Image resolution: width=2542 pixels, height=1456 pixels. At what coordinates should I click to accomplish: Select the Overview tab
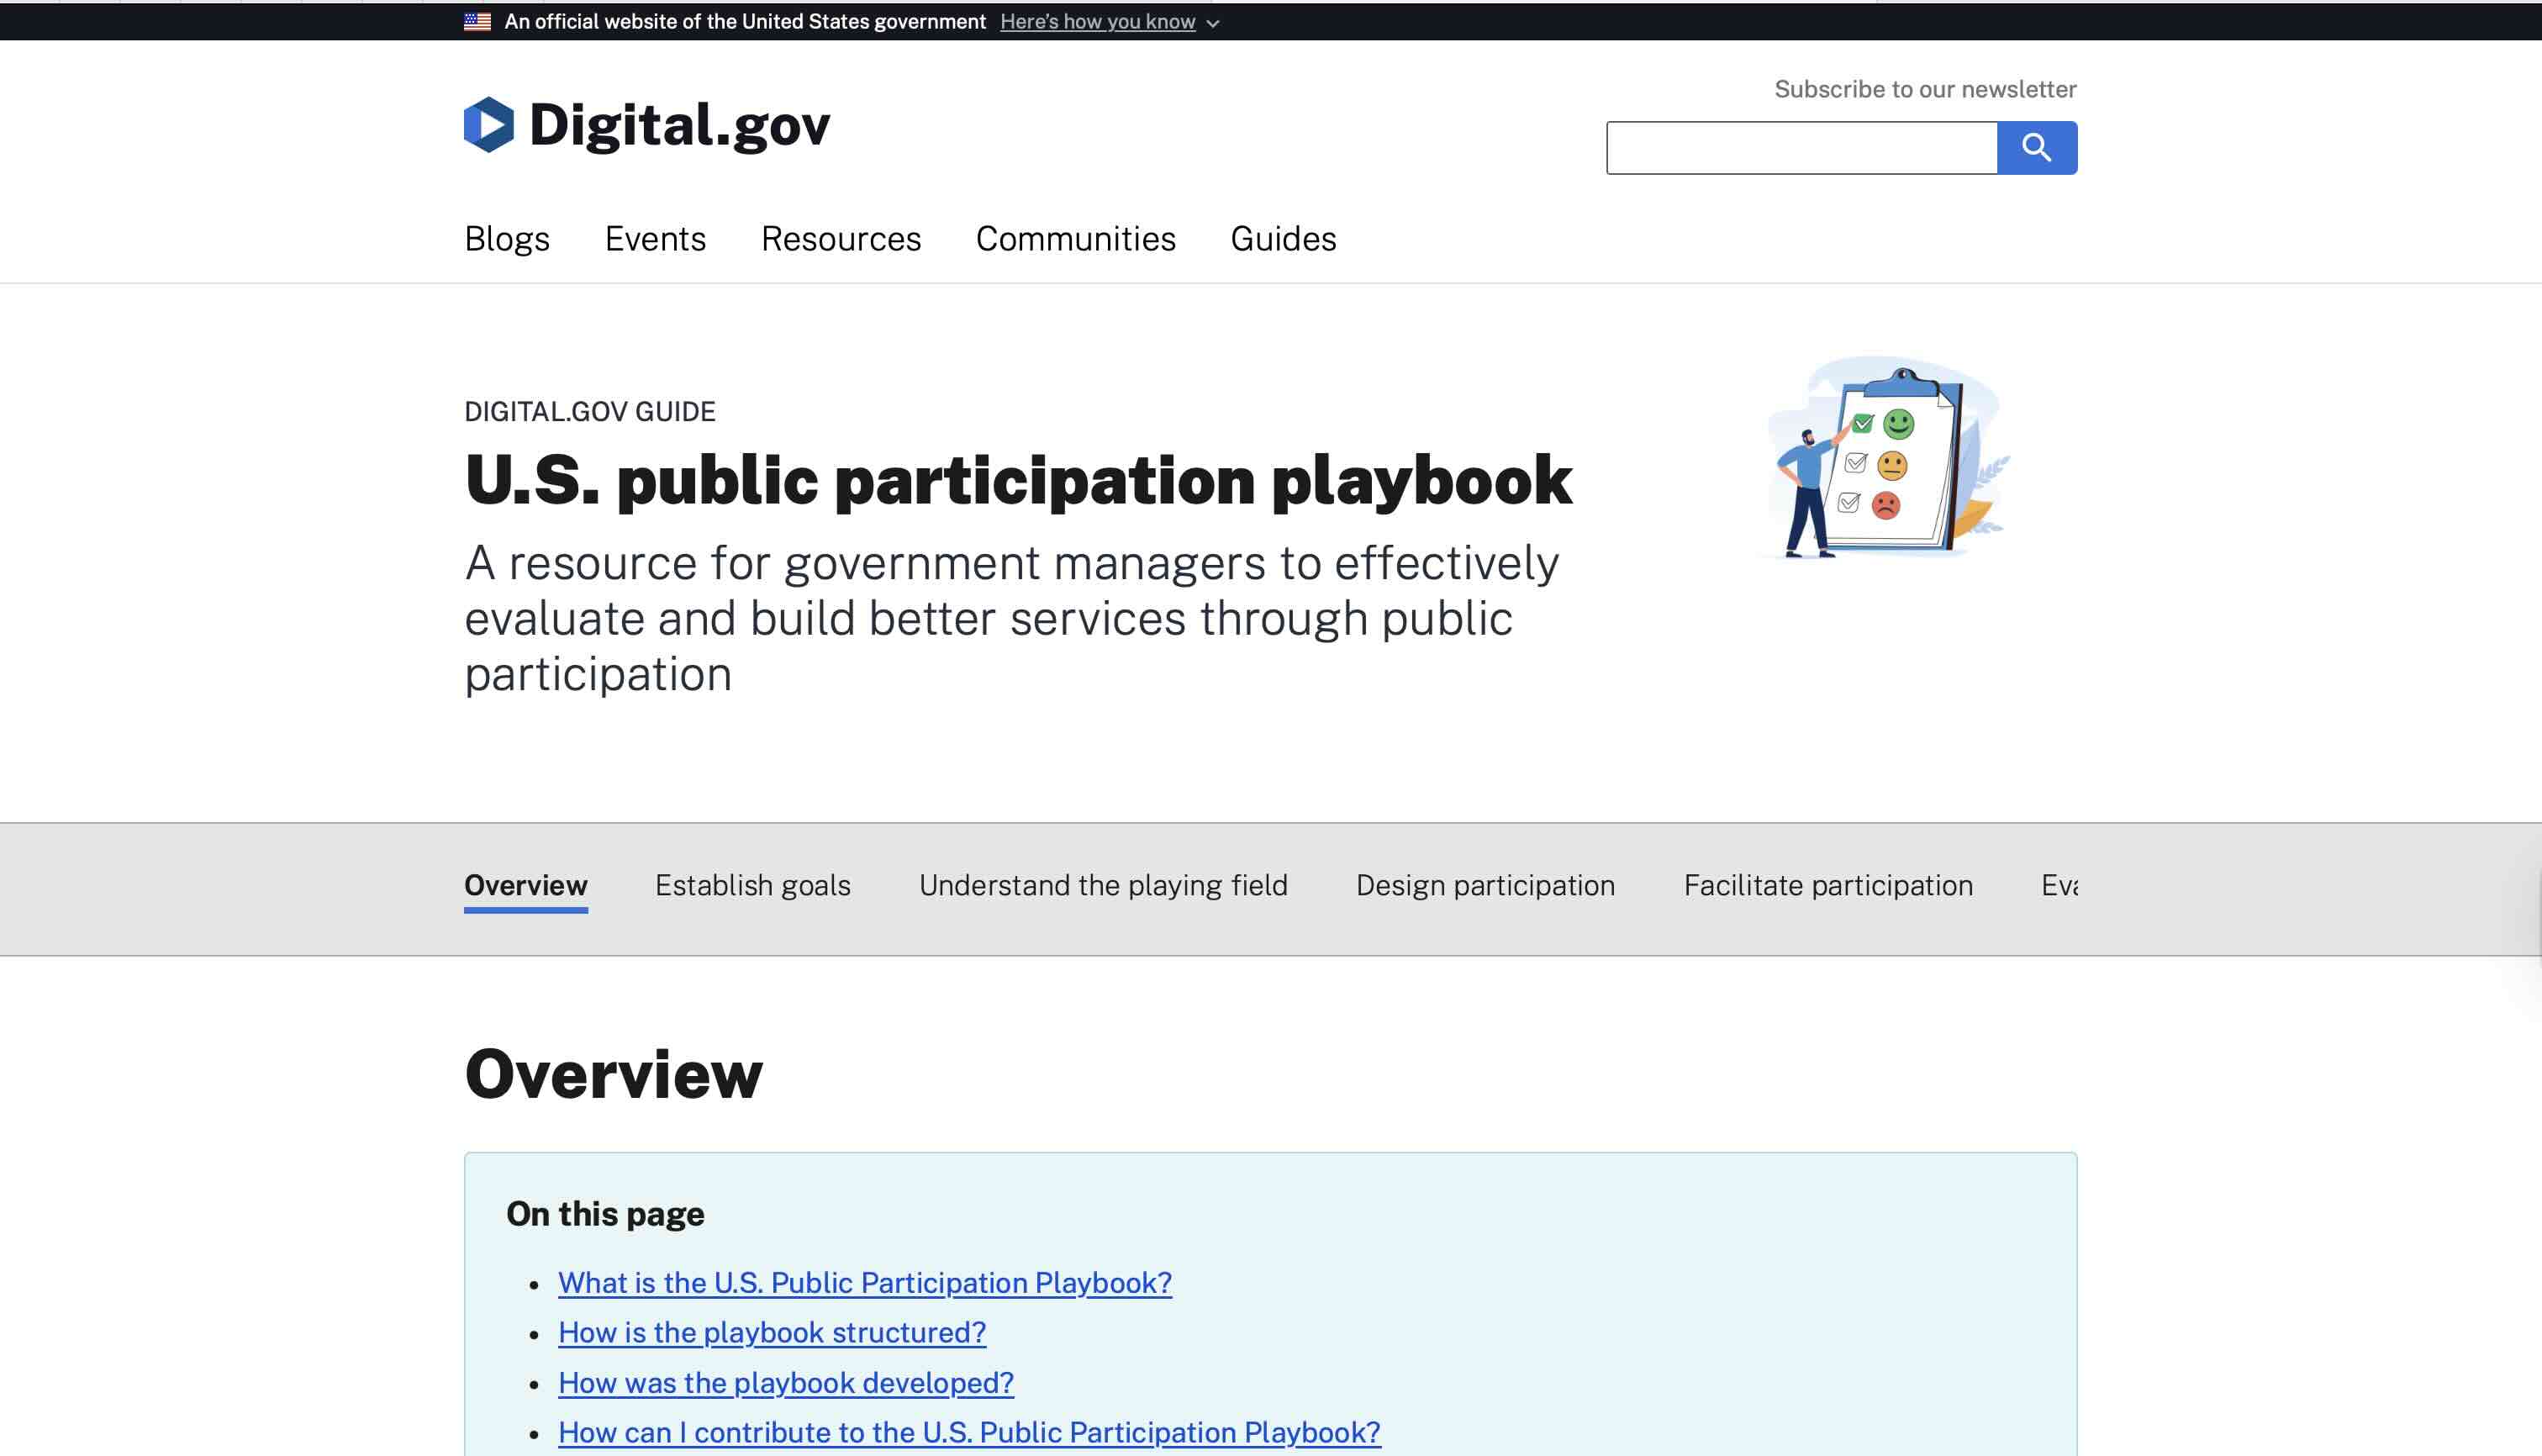pos(525,886)
